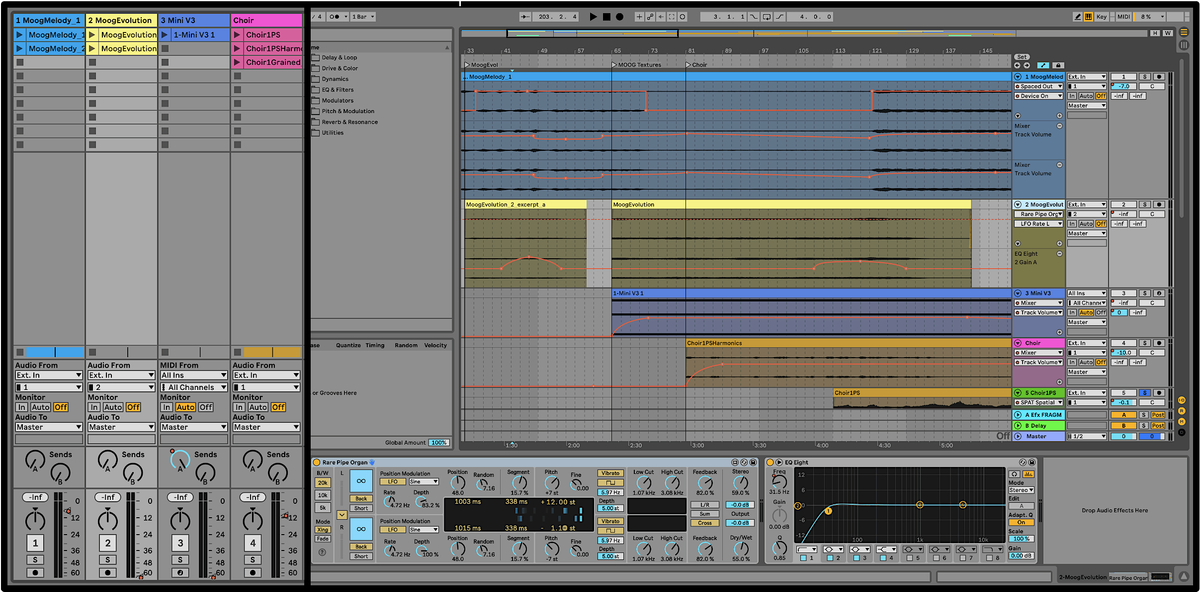Solo session mixer track 2
Screen dimensions: 1200x592
pyautogui.click(x=108, y=560)
